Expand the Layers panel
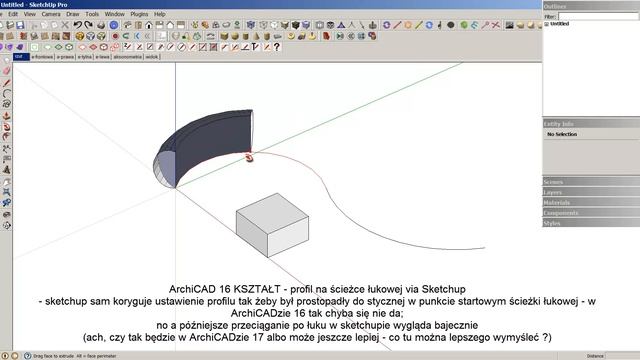 tap(591, 192)
